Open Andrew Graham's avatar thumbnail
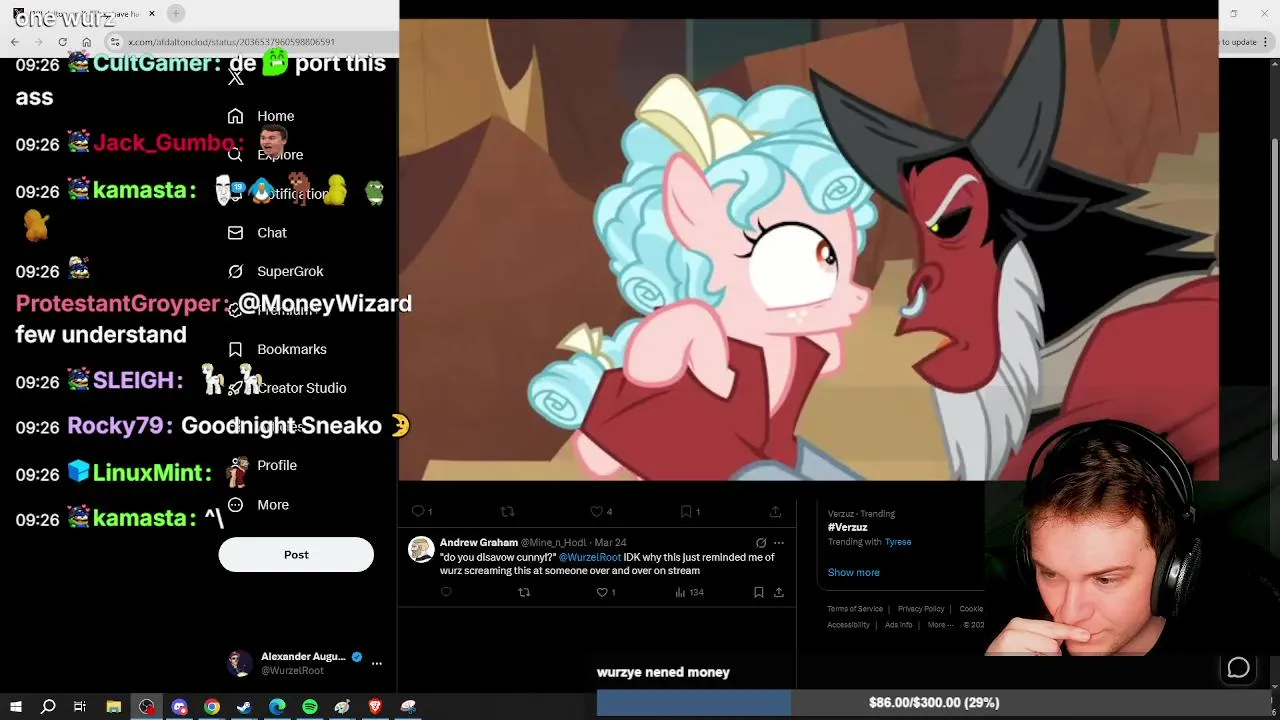Viewport: 1280px width, 720px height. pyautogui.click(x=422, y=549)
